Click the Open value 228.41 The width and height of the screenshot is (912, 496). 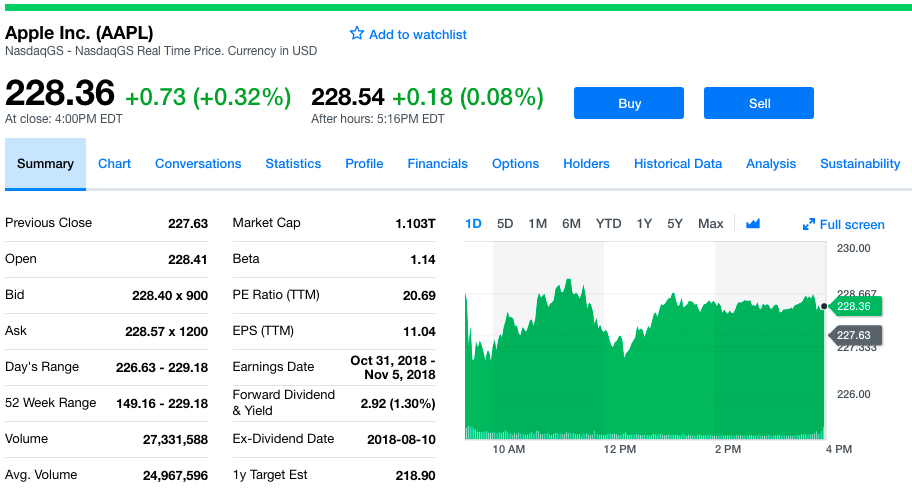pyautogui.click(x=188, y=260)
